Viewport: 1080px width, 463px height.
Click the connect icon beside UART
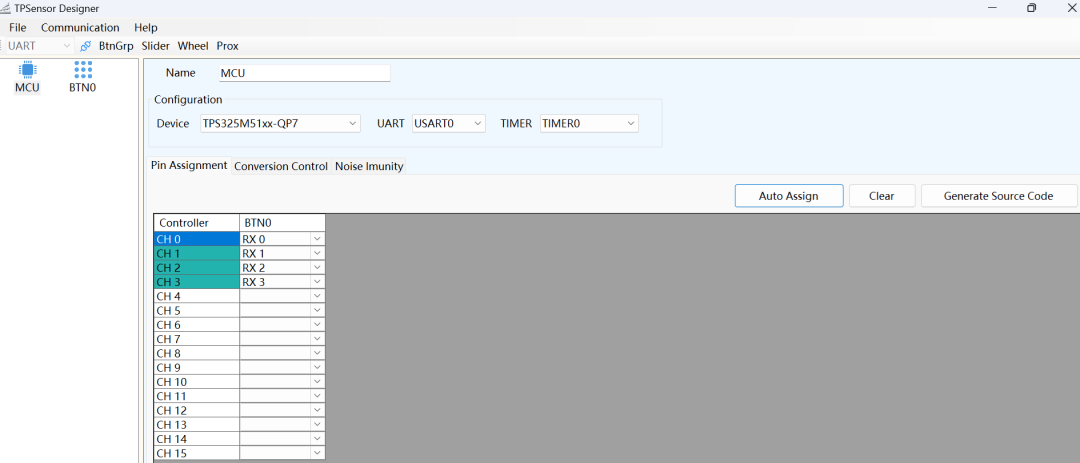pos(85,46)
